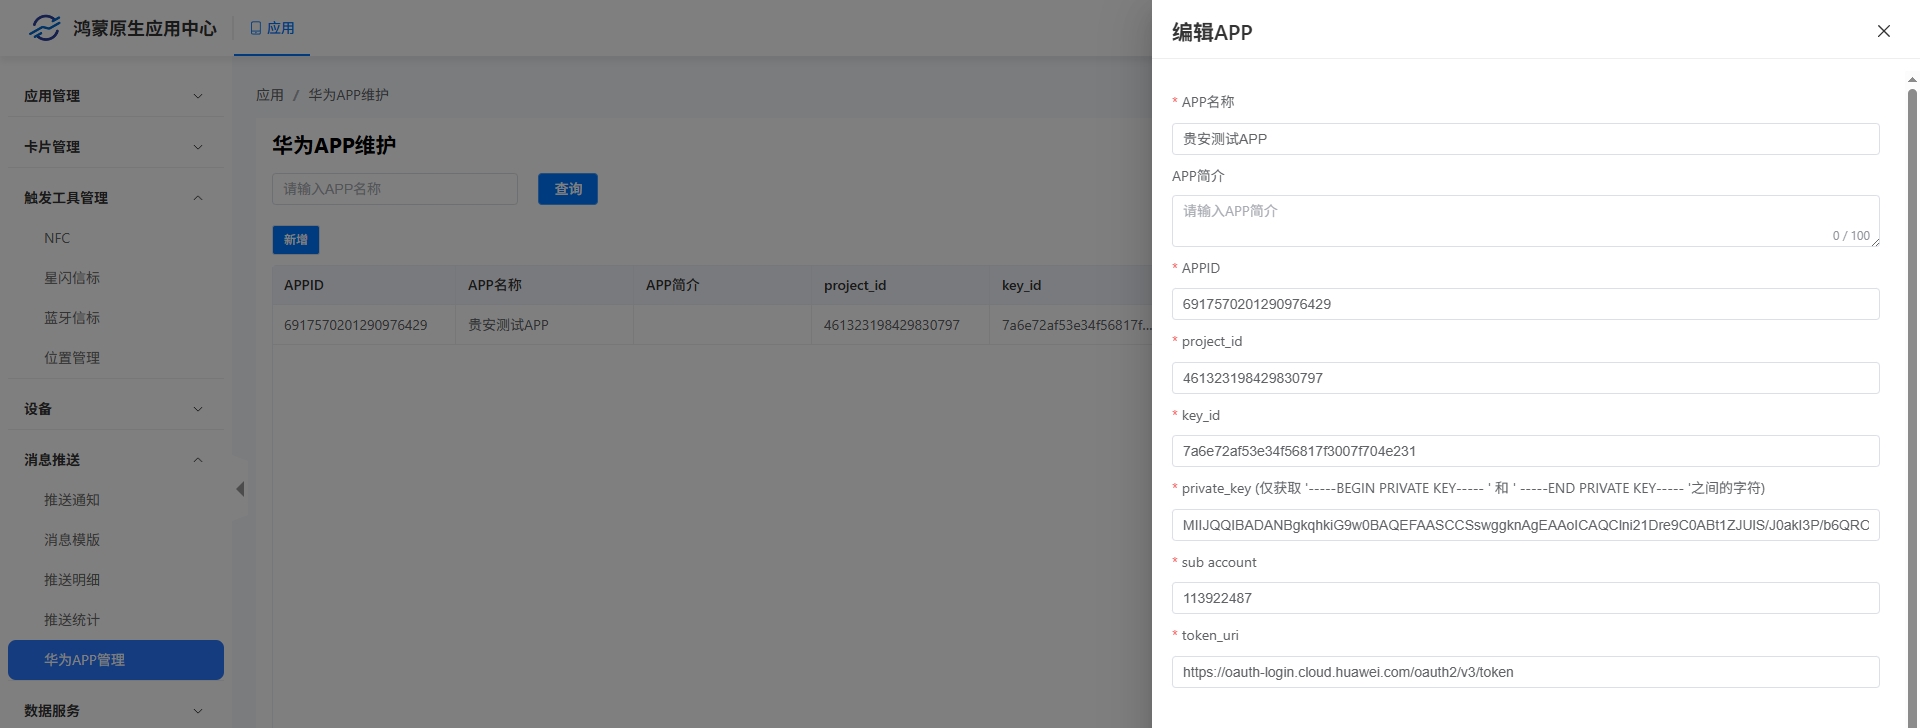Click the 应用 breadcrumb link
The width and height of the screenshot is (1920, 728).
pos(270,95)
